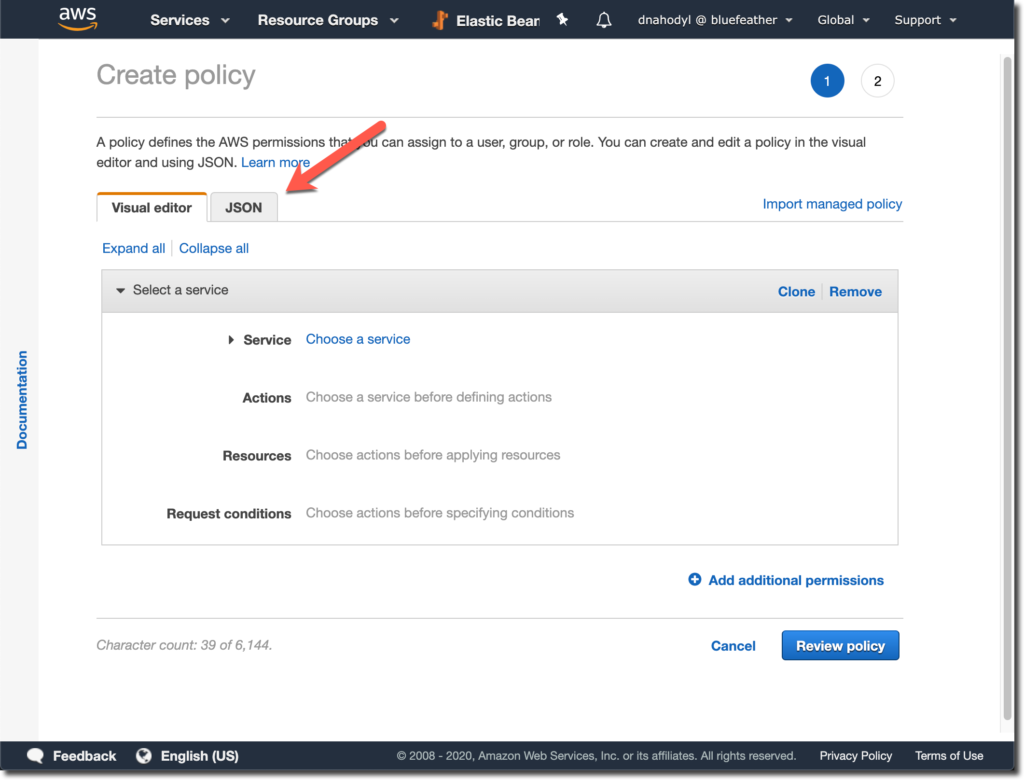Click the Review policy button
Screen dimensions: 1024x780
840,646
